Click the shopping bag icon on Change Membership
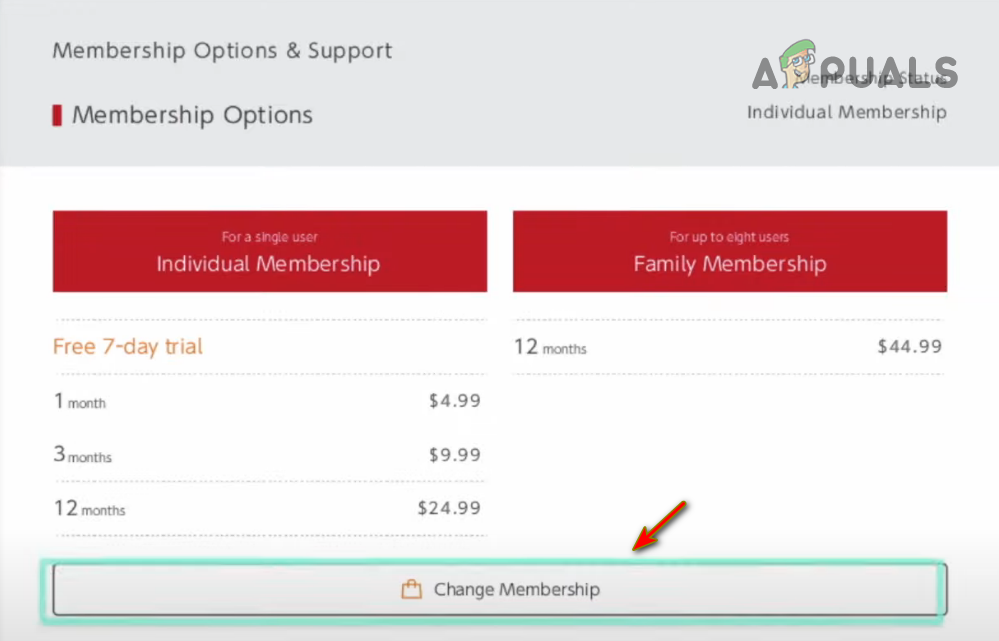 click(411, 590)
